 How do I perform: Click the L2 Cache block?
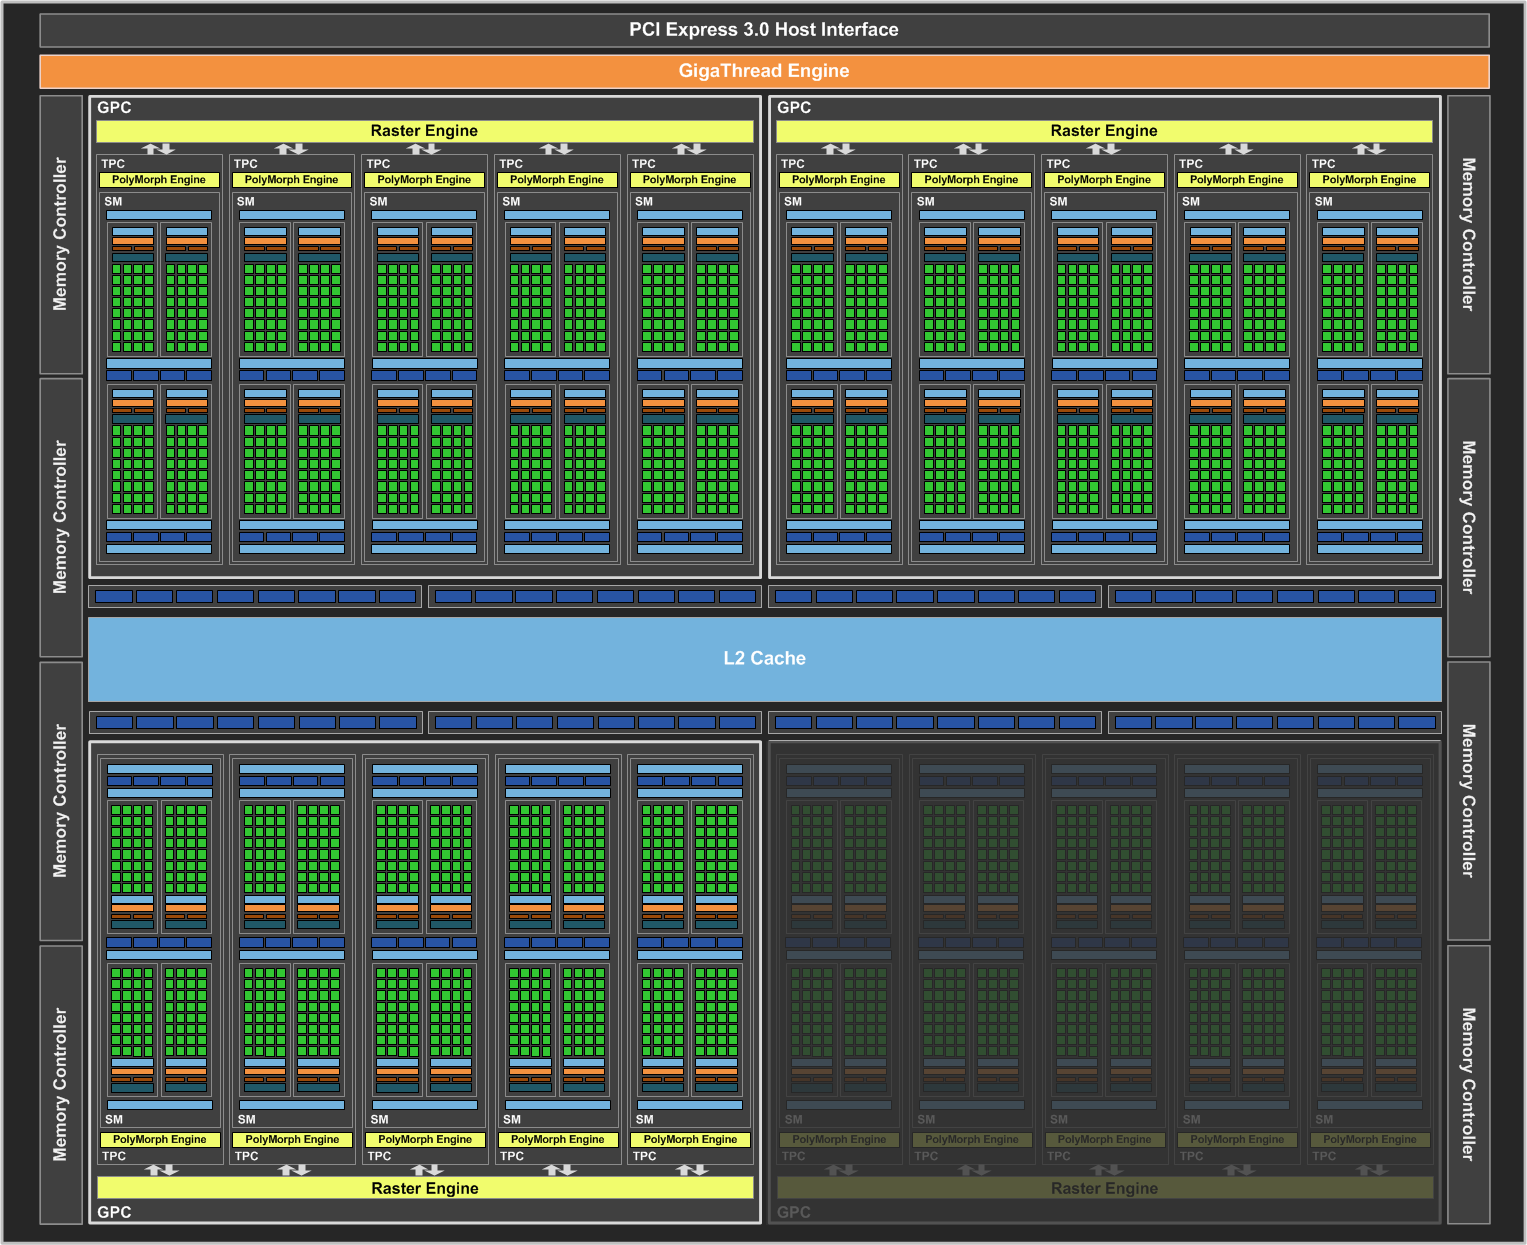(x=764, y=658)
